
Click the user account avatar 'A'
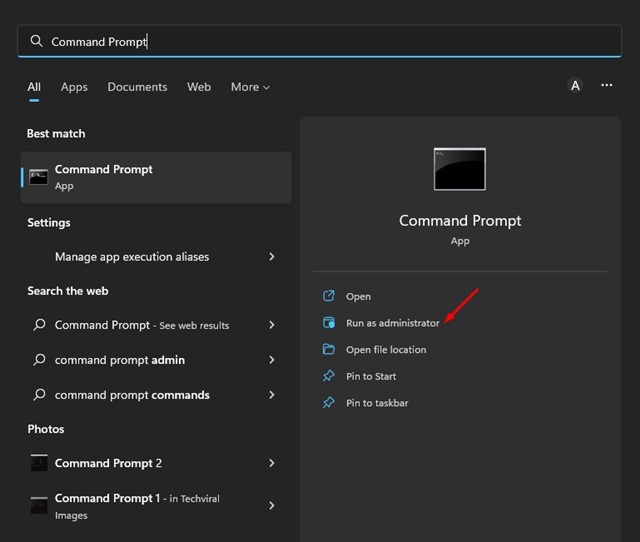pyautogui.click(x=575, y=86)
